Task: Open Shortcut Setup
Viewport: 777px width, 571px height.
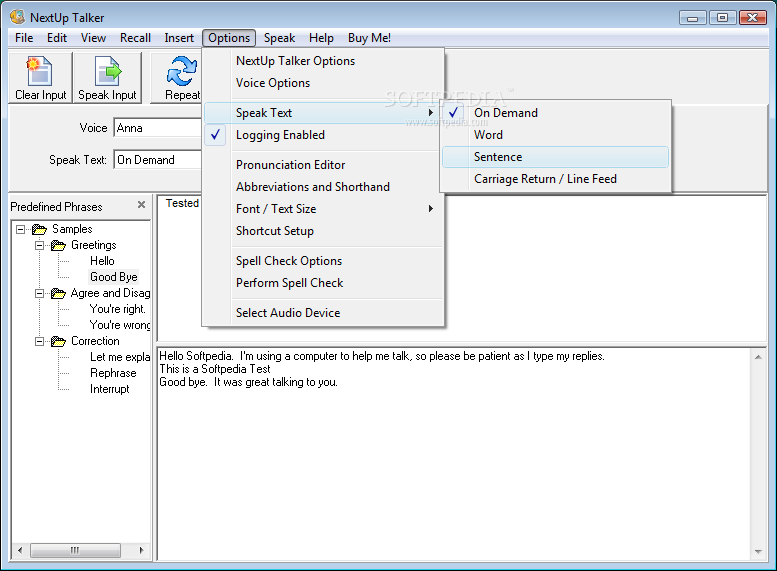Action: 324,231
